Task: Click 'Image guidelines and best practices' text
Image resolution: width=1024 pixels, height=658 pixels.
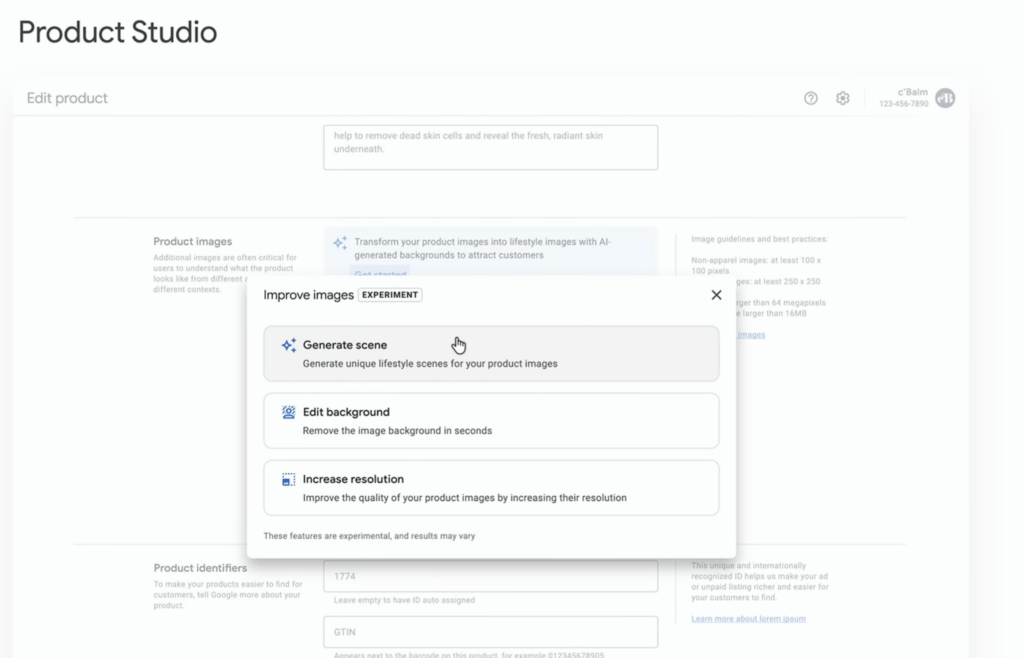Action: pos(760,239)
